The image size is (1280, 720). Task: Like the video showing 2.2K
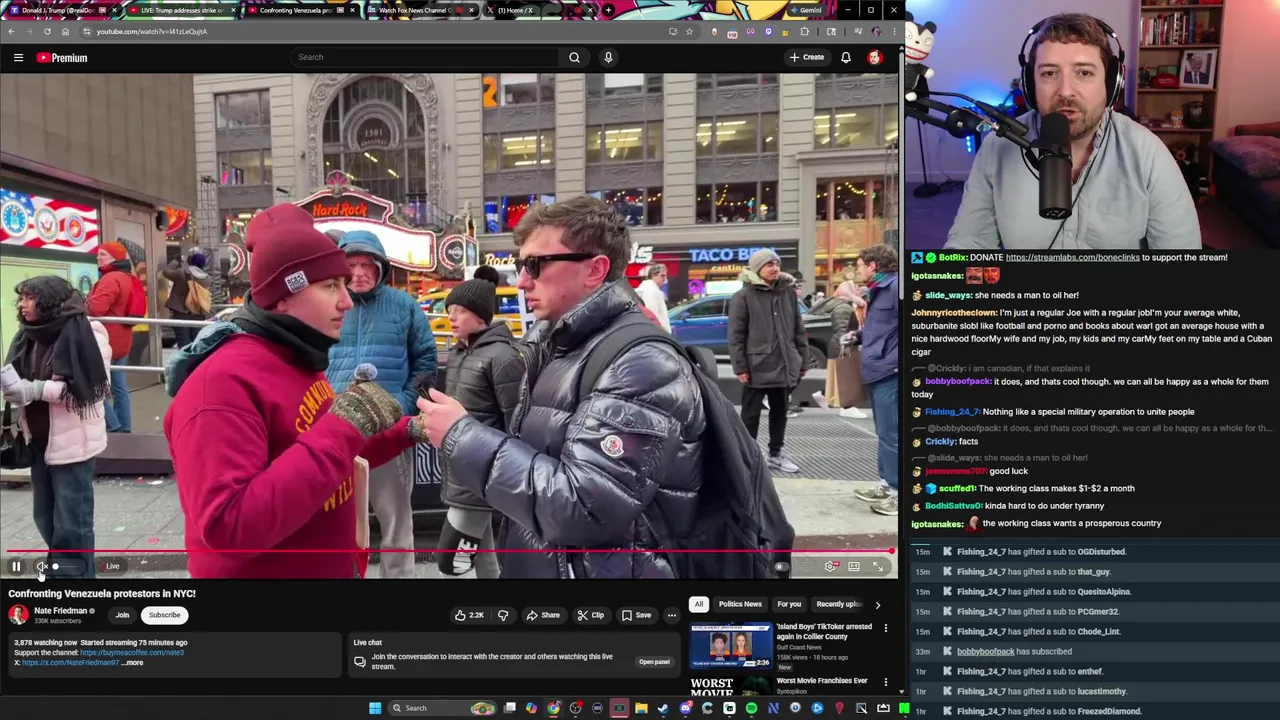pos(469,615)
